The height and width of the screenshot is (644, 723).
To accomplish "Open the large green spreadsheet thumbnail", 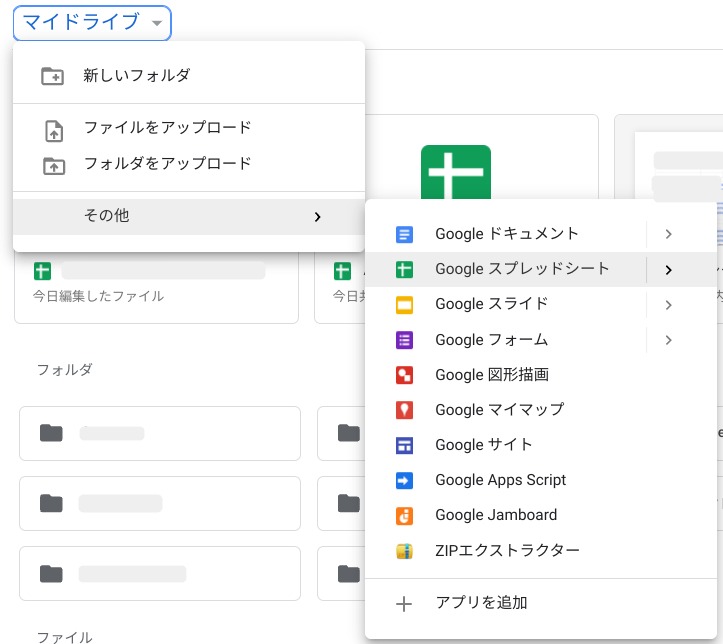I will (x=456, y=175).
